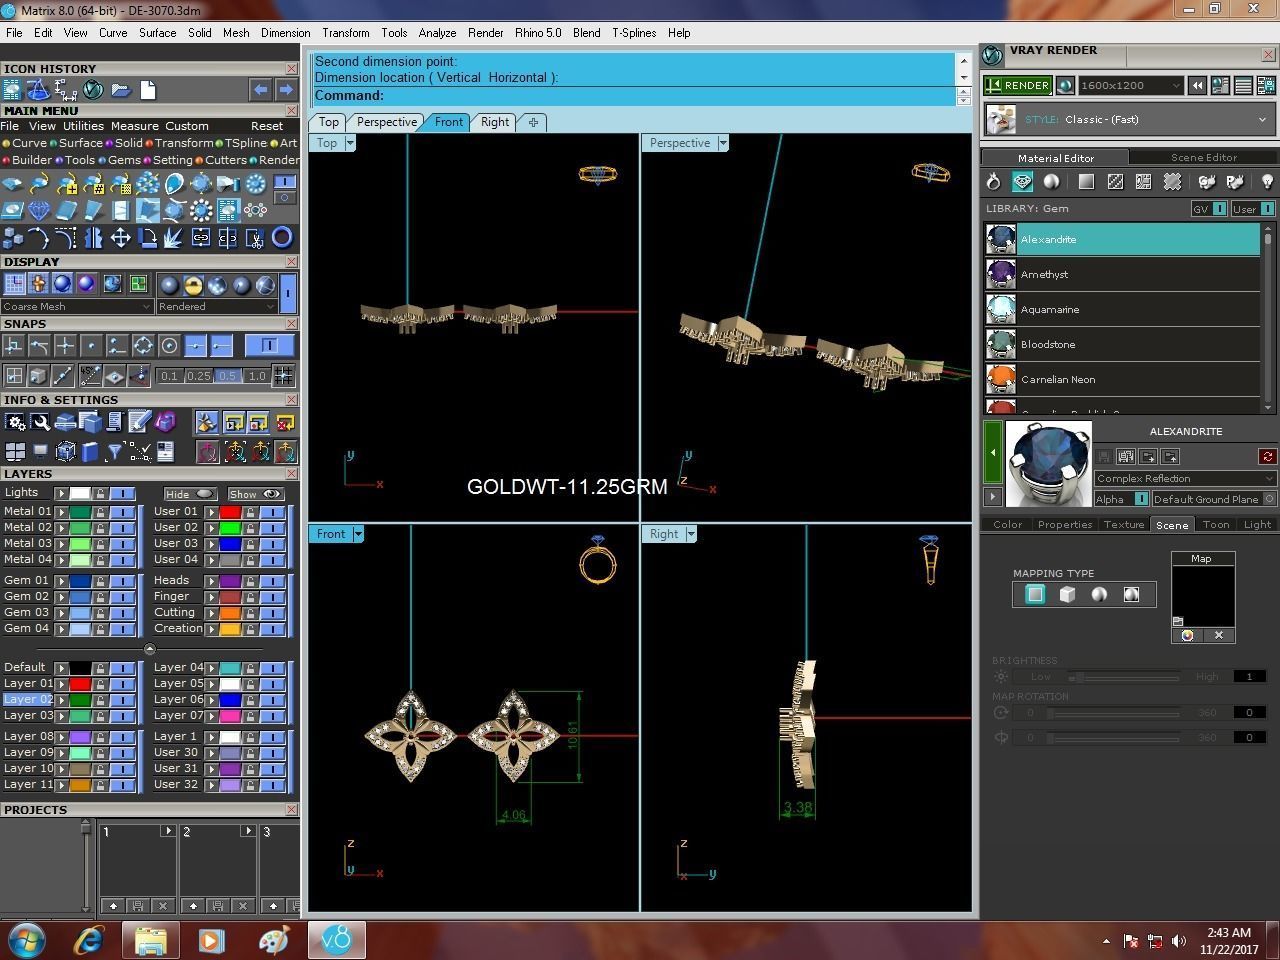Switch to the Right viewport tab
Screen dimensions: 1280x960
(495, 122)
